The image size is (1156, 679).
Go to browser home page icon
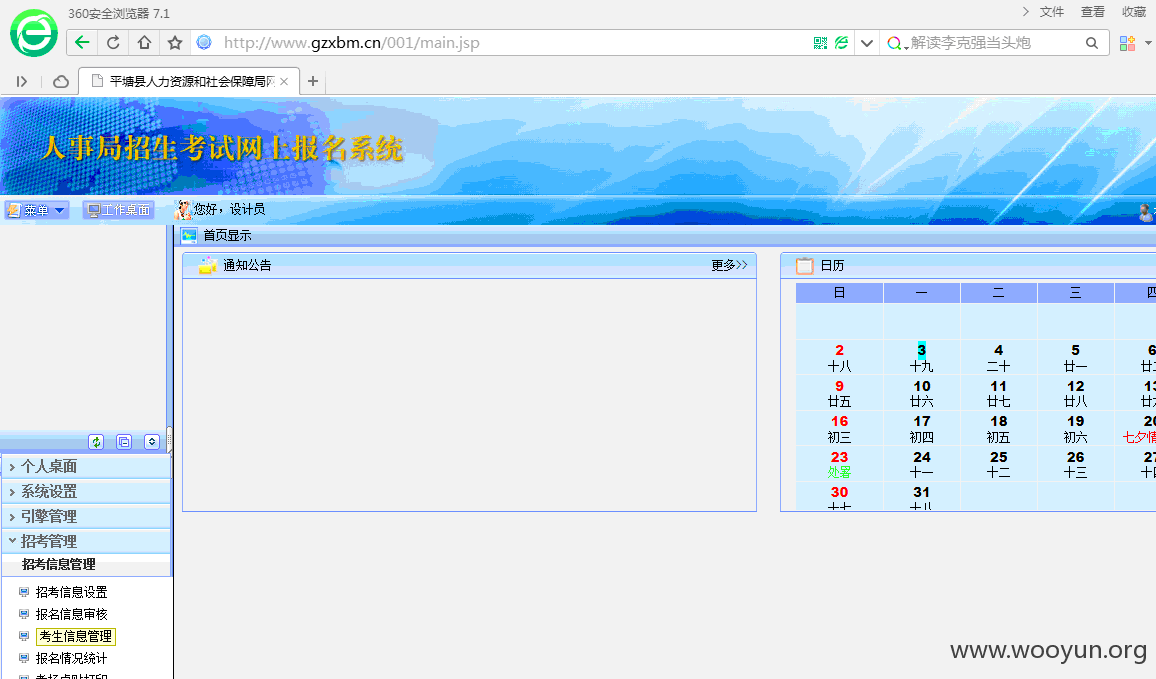click(x=144, y=43)
